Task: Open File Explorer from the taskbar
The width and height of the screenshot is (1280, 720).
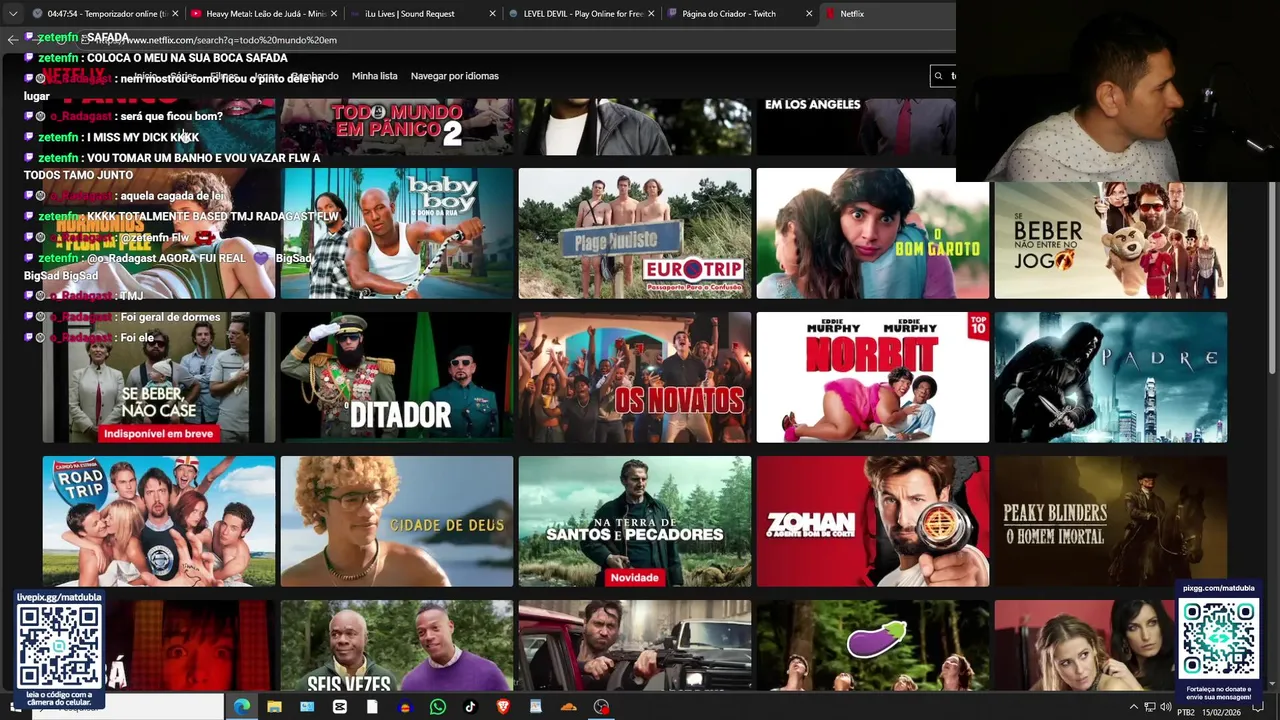Action: click(274, 707)
